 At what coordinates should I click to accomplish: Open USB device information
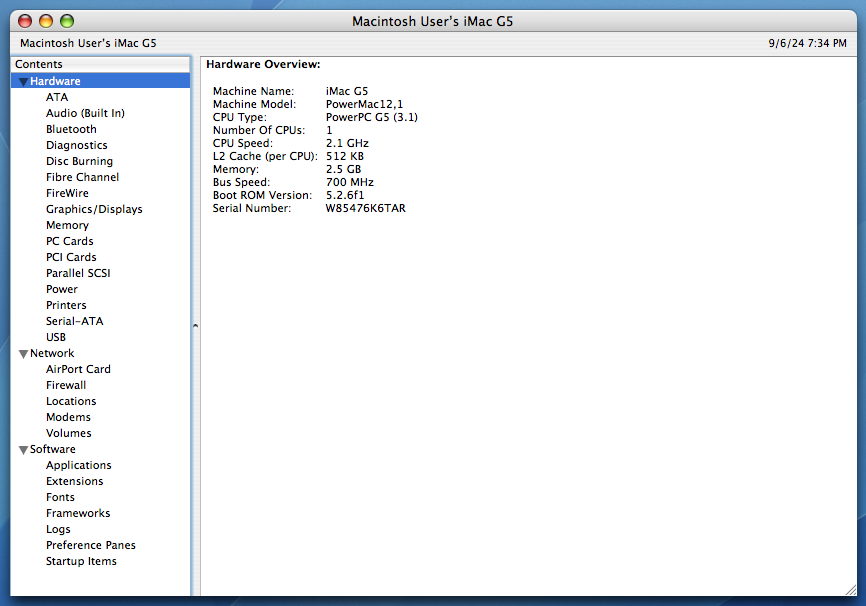[56, 338]
